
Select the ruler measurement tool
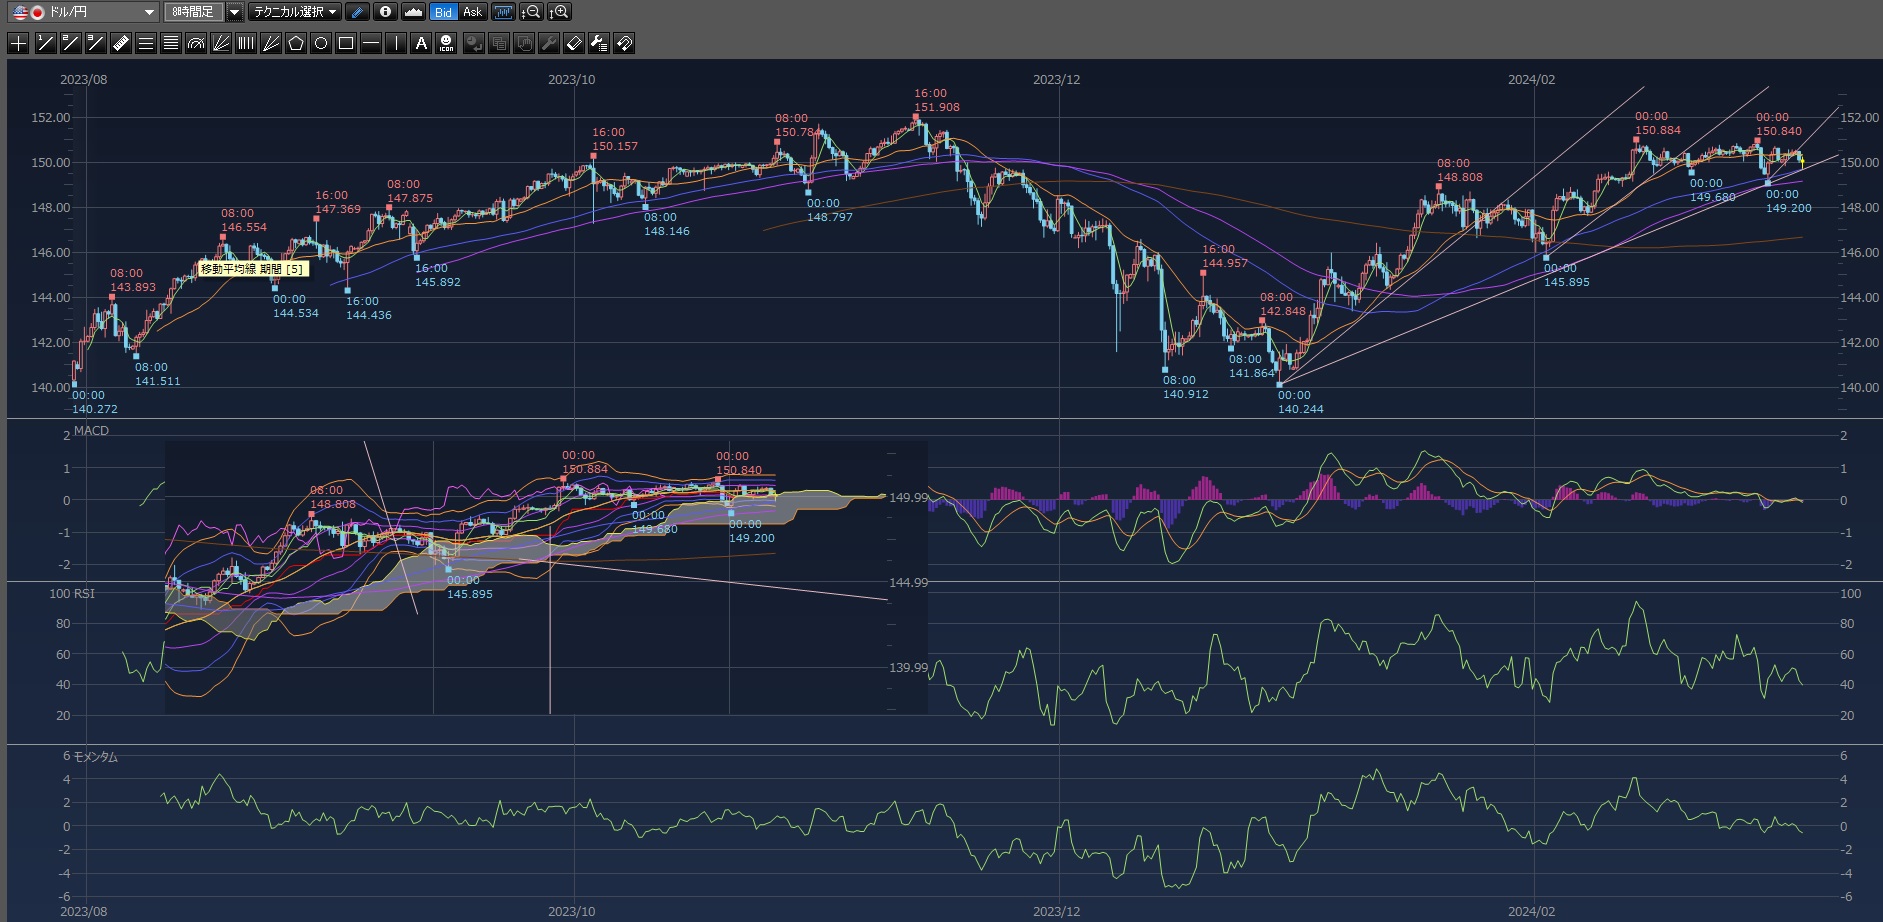point(121,43)
